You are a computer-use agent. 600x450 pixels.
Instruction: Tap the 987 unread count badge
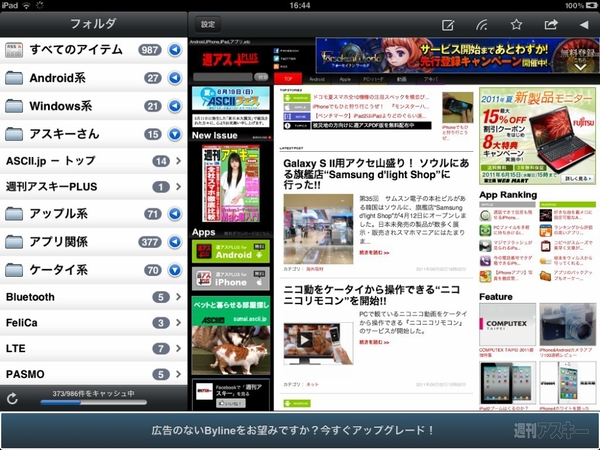click(x=150, y=50)
